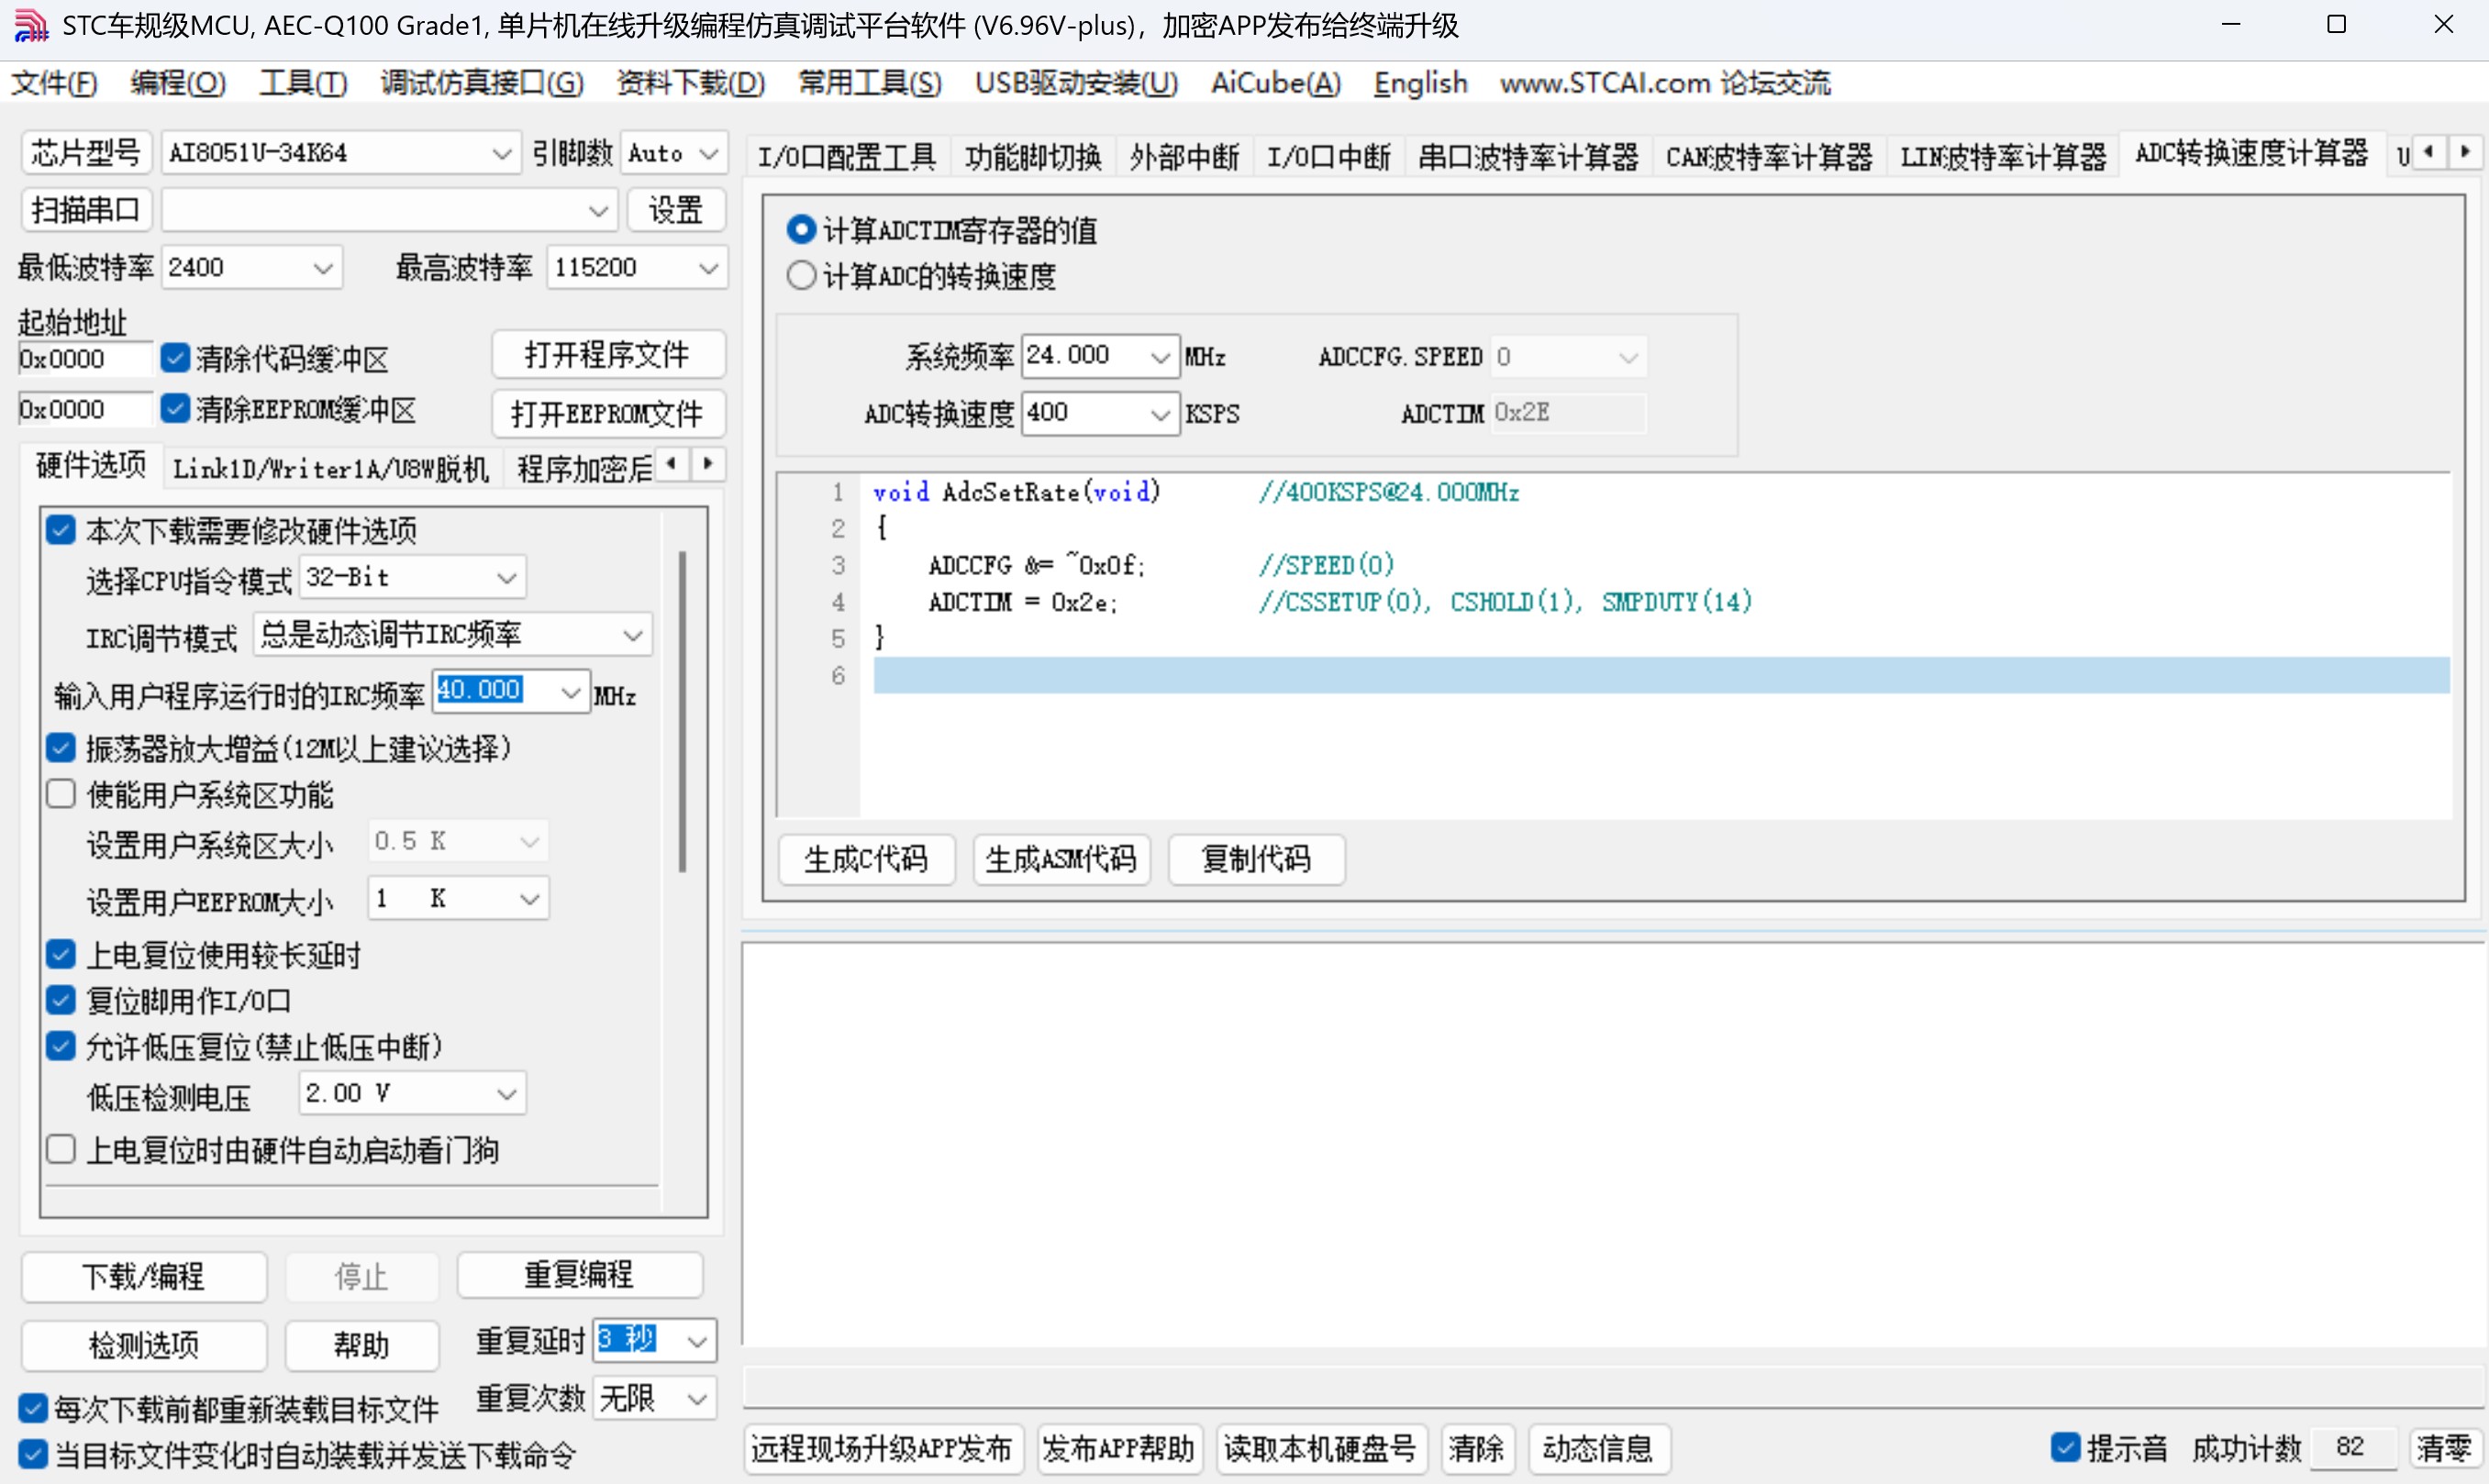Click 远程现场升级APP发布 button
This screenshot has height=1484, width=2489.
(x=883, y=1448)
